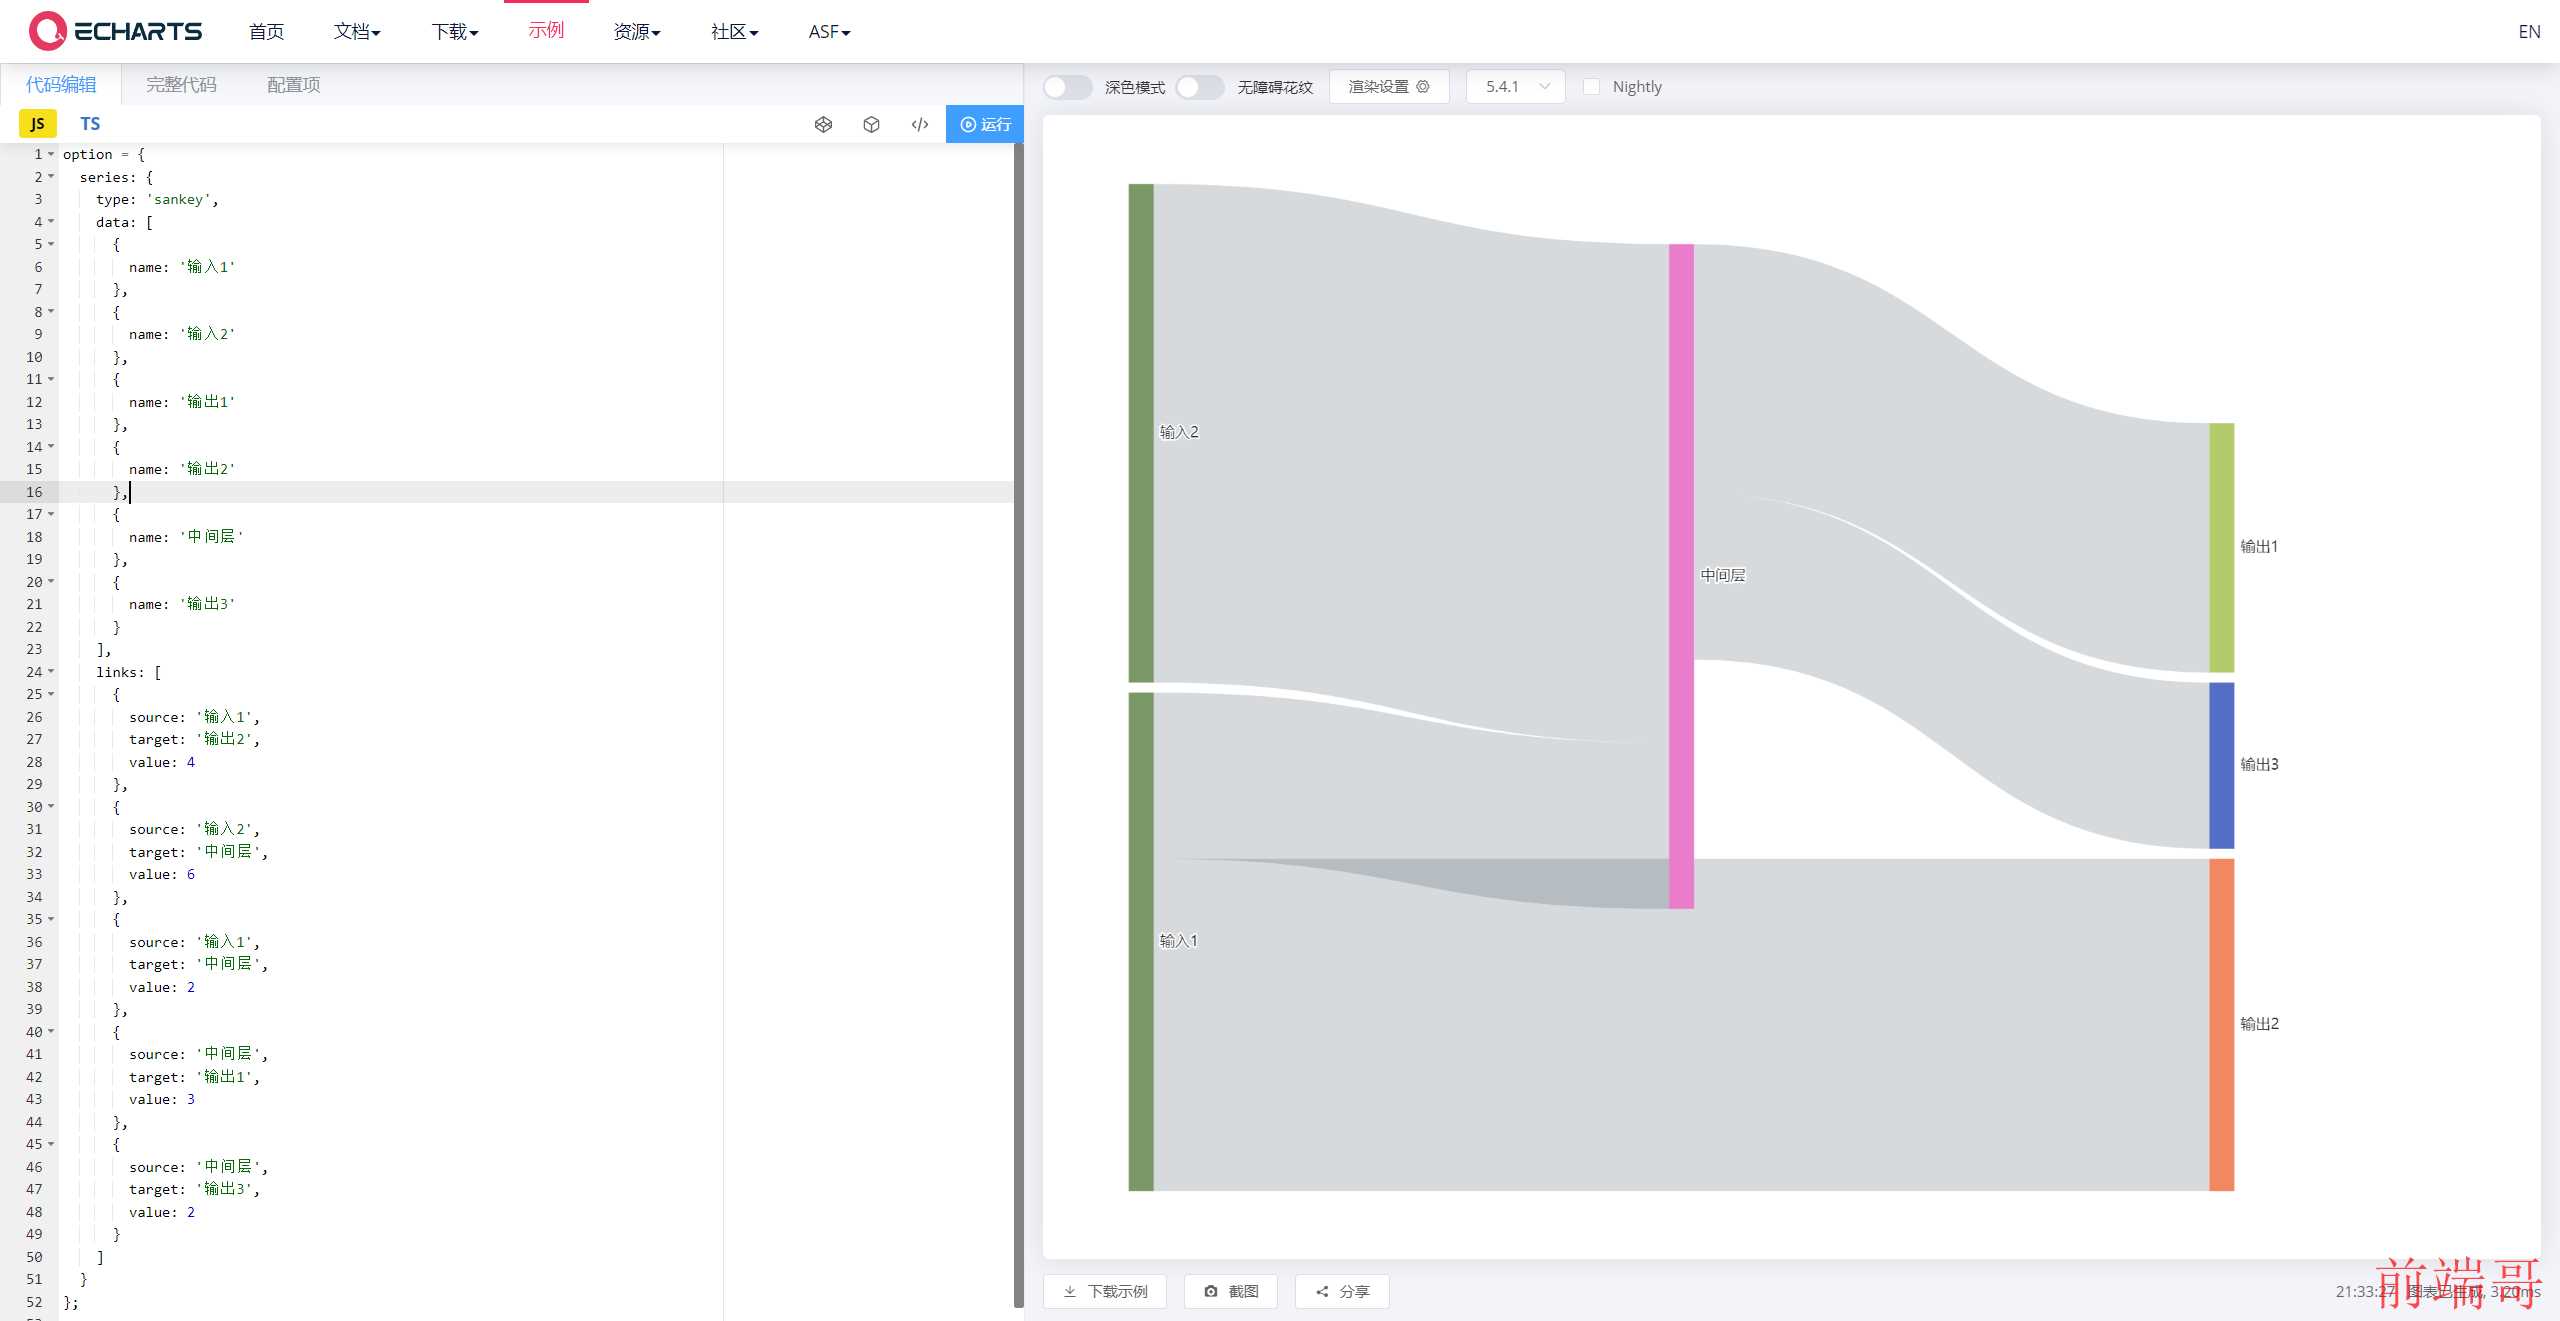2560x1321 pixels.
Task: Click the green 输入1 node bar
Action: point(1141,941)
